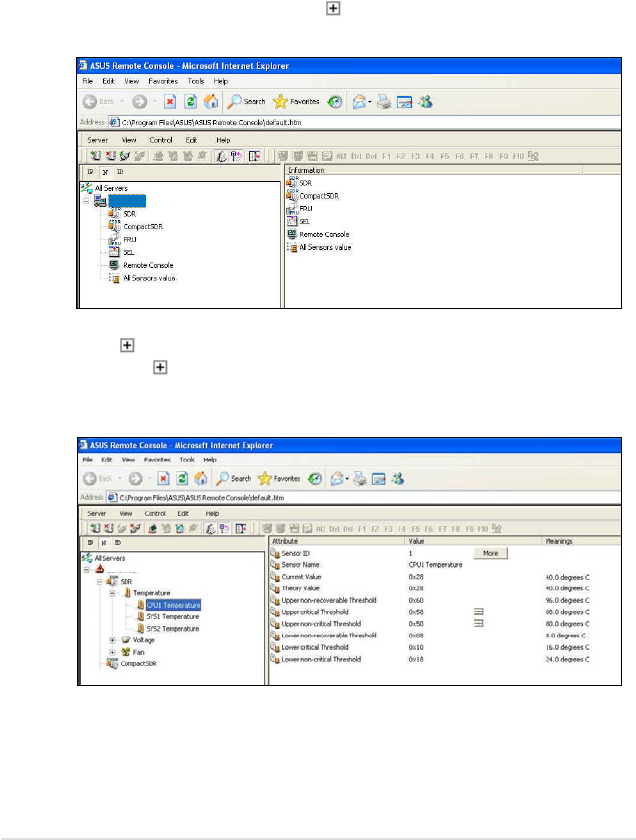Select Remote Console in upper window tree
The height and width of the screenshot is (840, 636).
pyautogui.click(x=148, y=265)
